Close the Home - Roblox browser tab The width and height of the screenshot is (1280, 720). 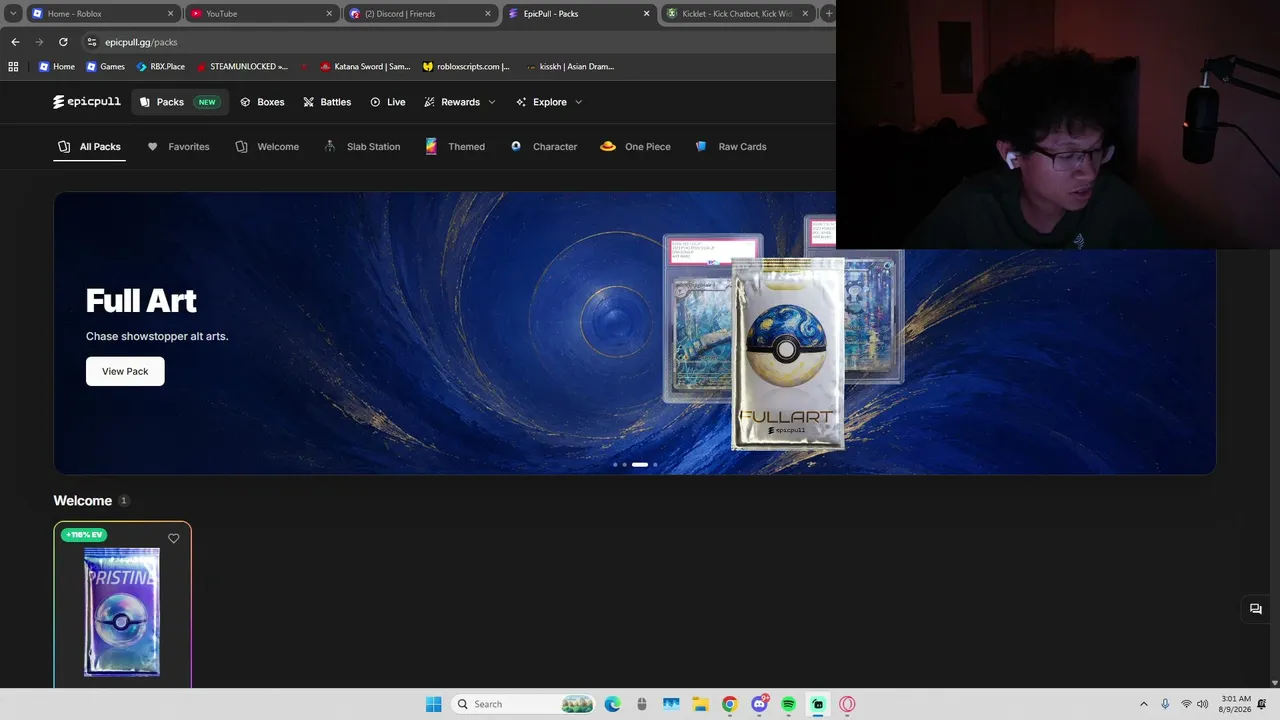click(x=170, y=14)
